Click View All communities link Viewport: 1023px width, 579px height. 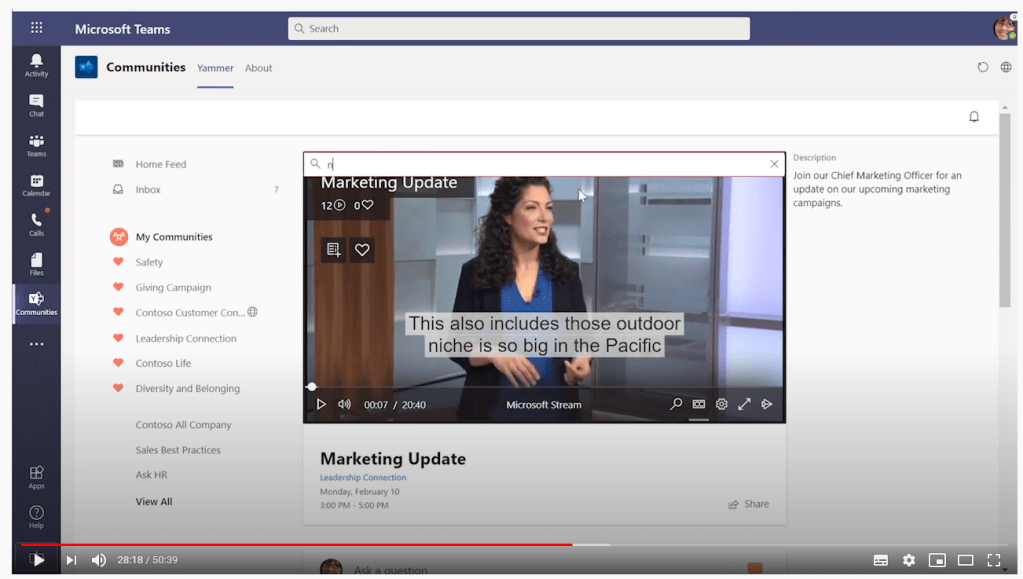[x=154, y=502]
